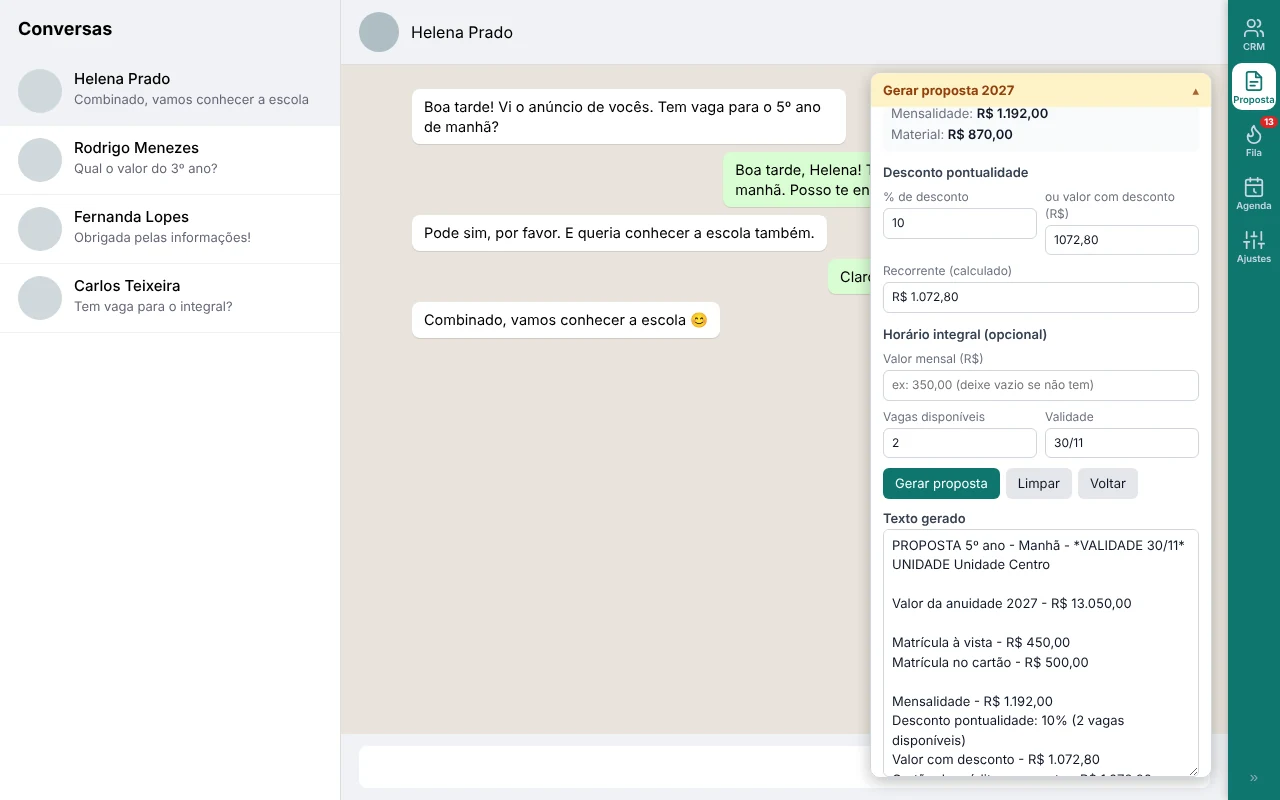Image resolution: width=1280 pixels, height=800 pixels.
Task: Click Fernanda Lopes avatar in list
Action: point(40,229)
